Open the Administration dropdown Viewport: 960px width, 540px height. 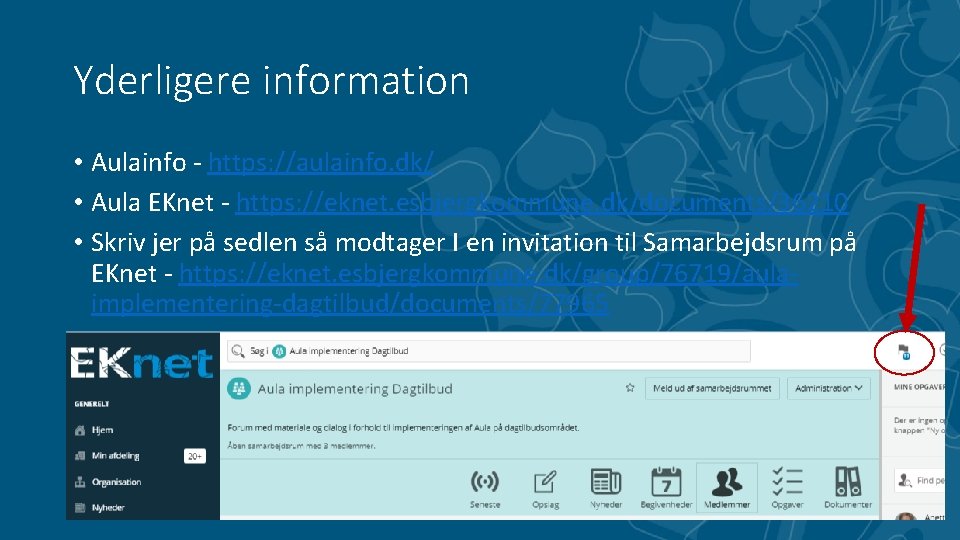click(828, 388)
